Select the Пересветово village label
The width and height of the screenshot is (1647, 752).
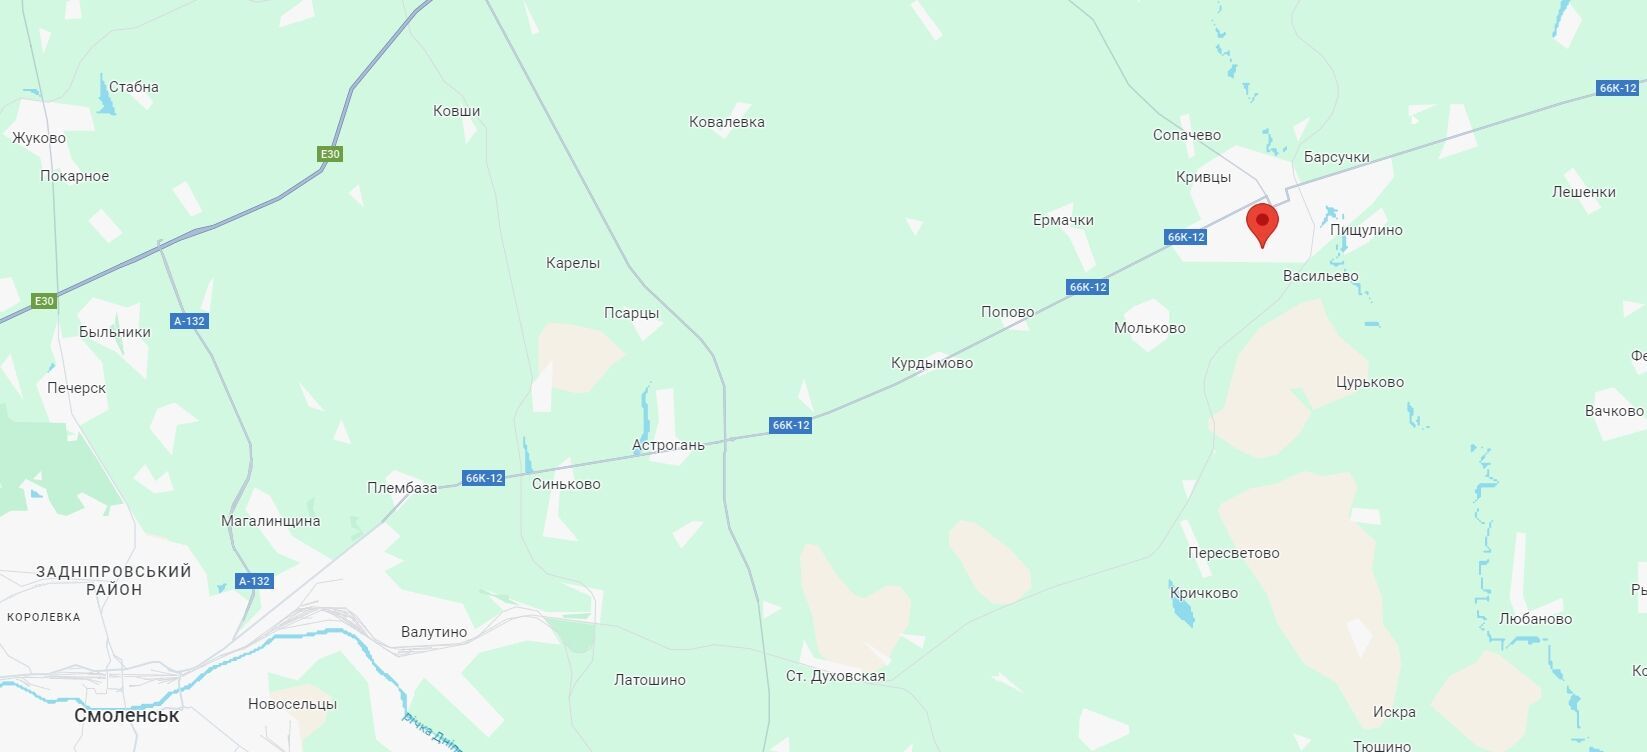pos(1233,553)
